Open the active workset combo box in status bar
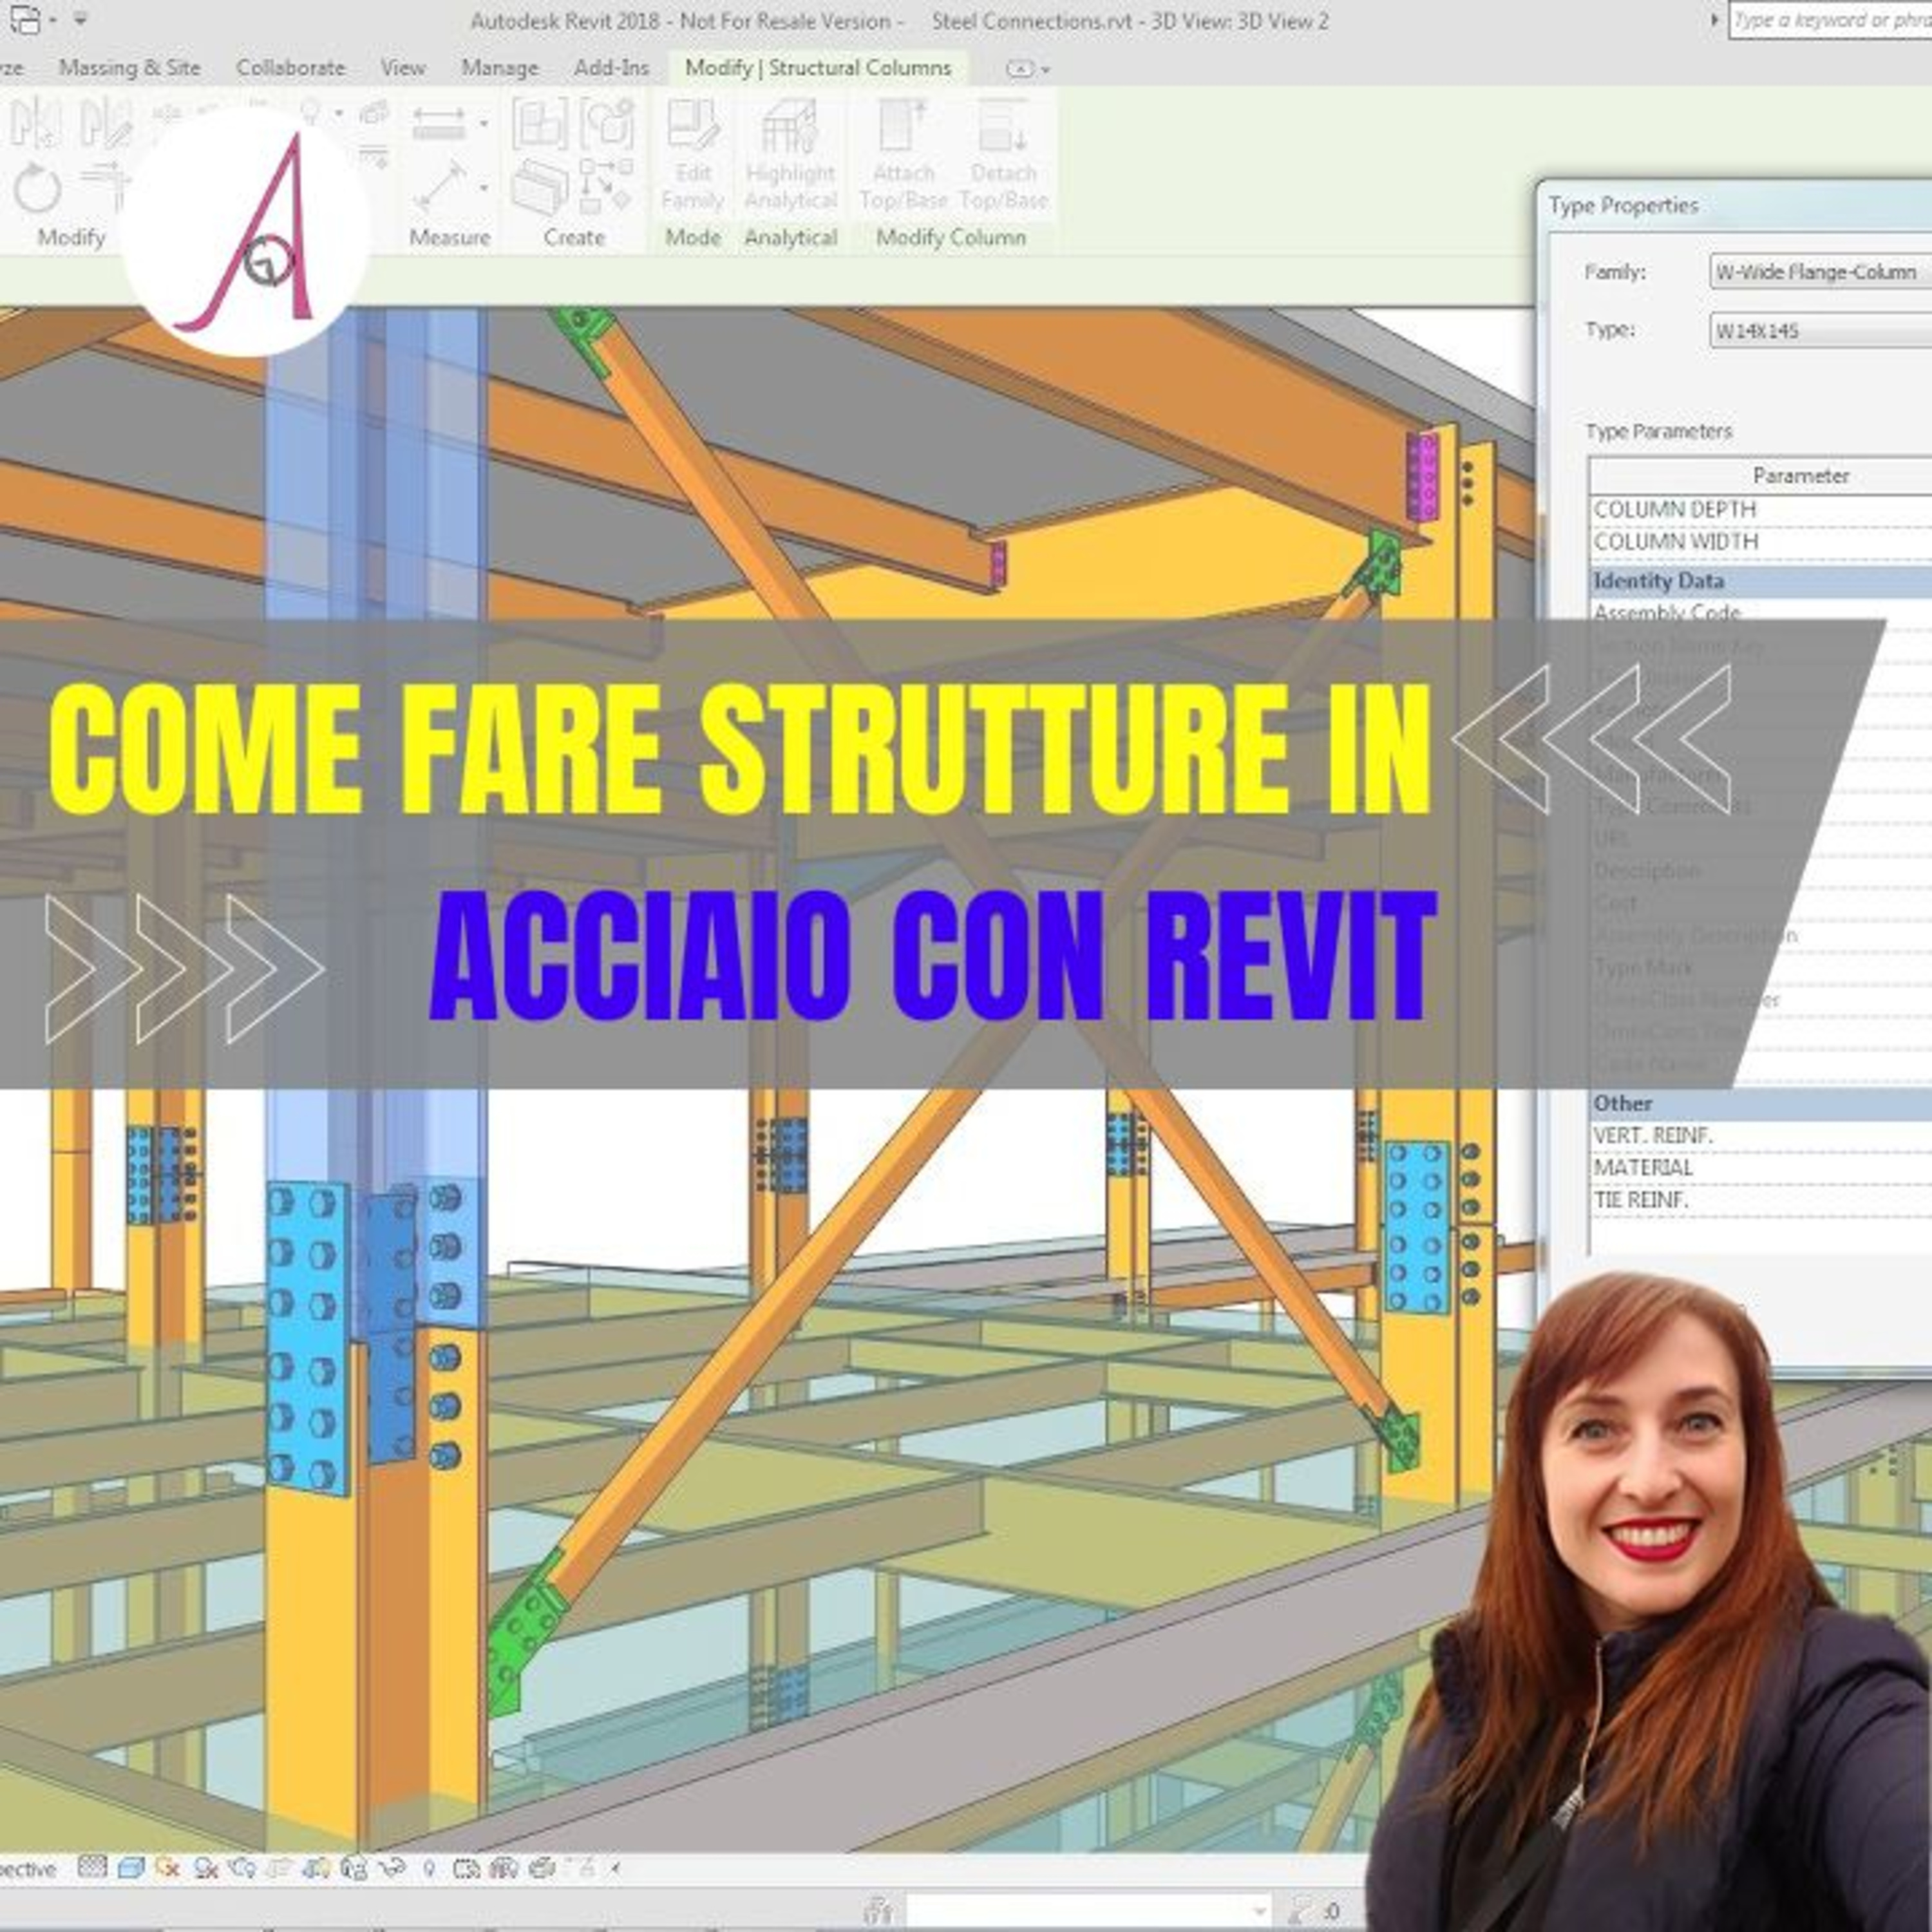This screenshot has width=1932, height=1932. click(x=1088, y=1910)
